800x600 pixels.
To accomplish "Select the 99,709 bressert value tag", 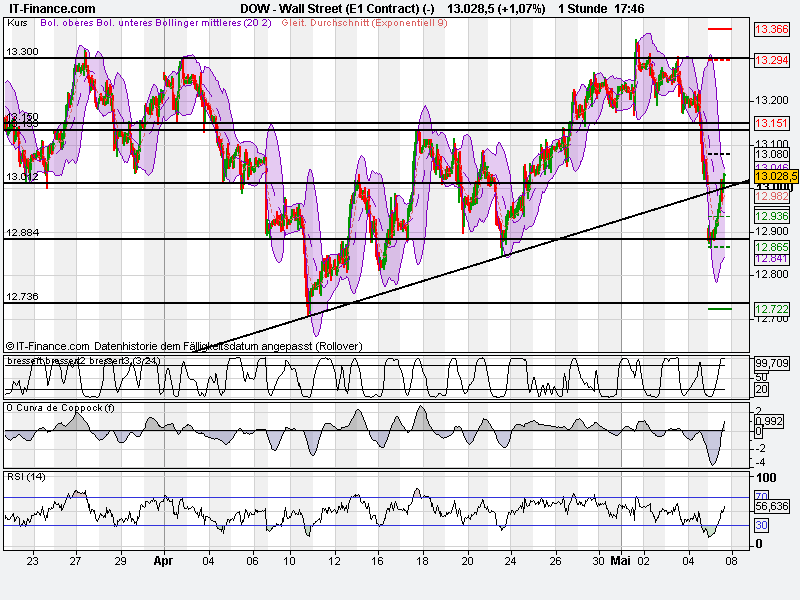I will click(771, 363).
